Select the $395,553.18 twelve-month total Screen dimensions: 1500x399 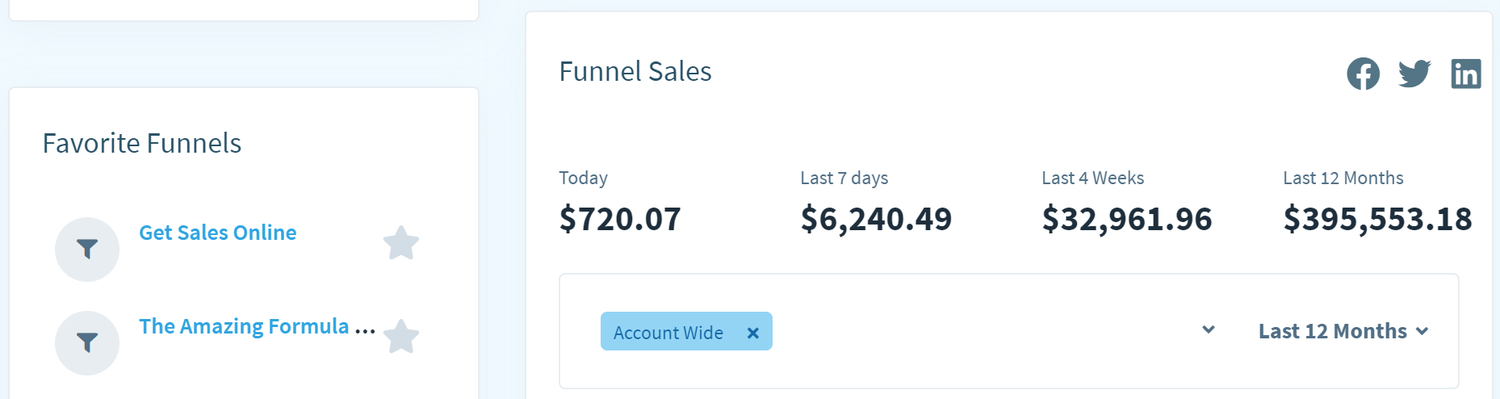pyautogui.click(x=1378, y=219)
